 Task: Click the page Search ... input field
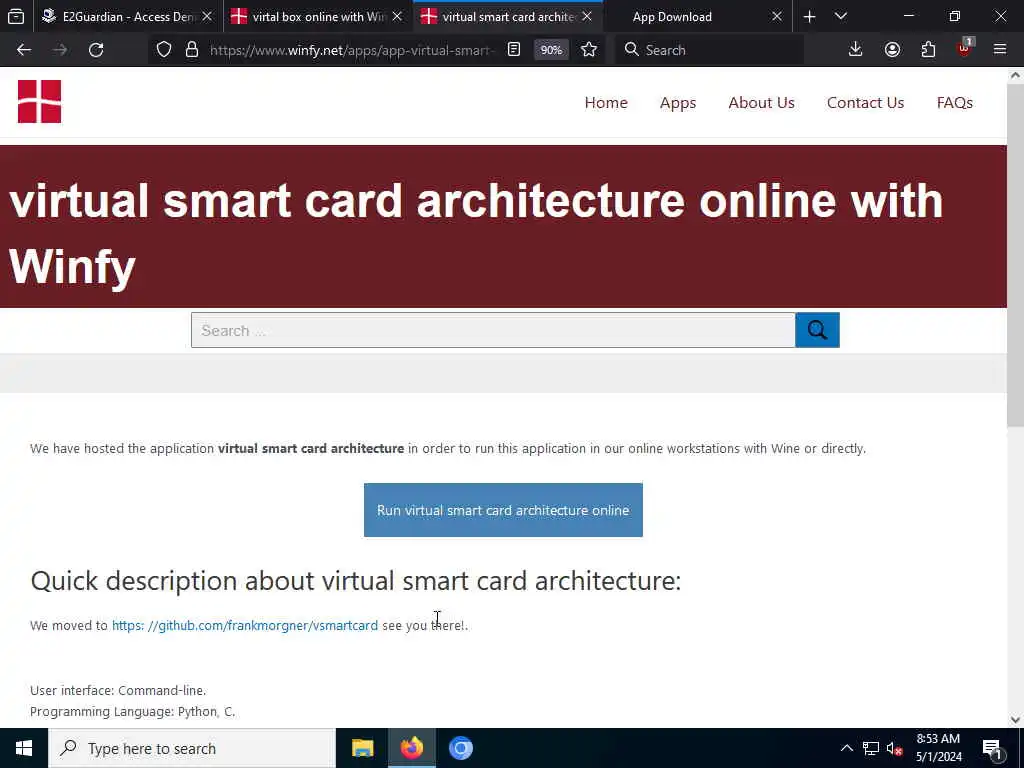point(493,330)
